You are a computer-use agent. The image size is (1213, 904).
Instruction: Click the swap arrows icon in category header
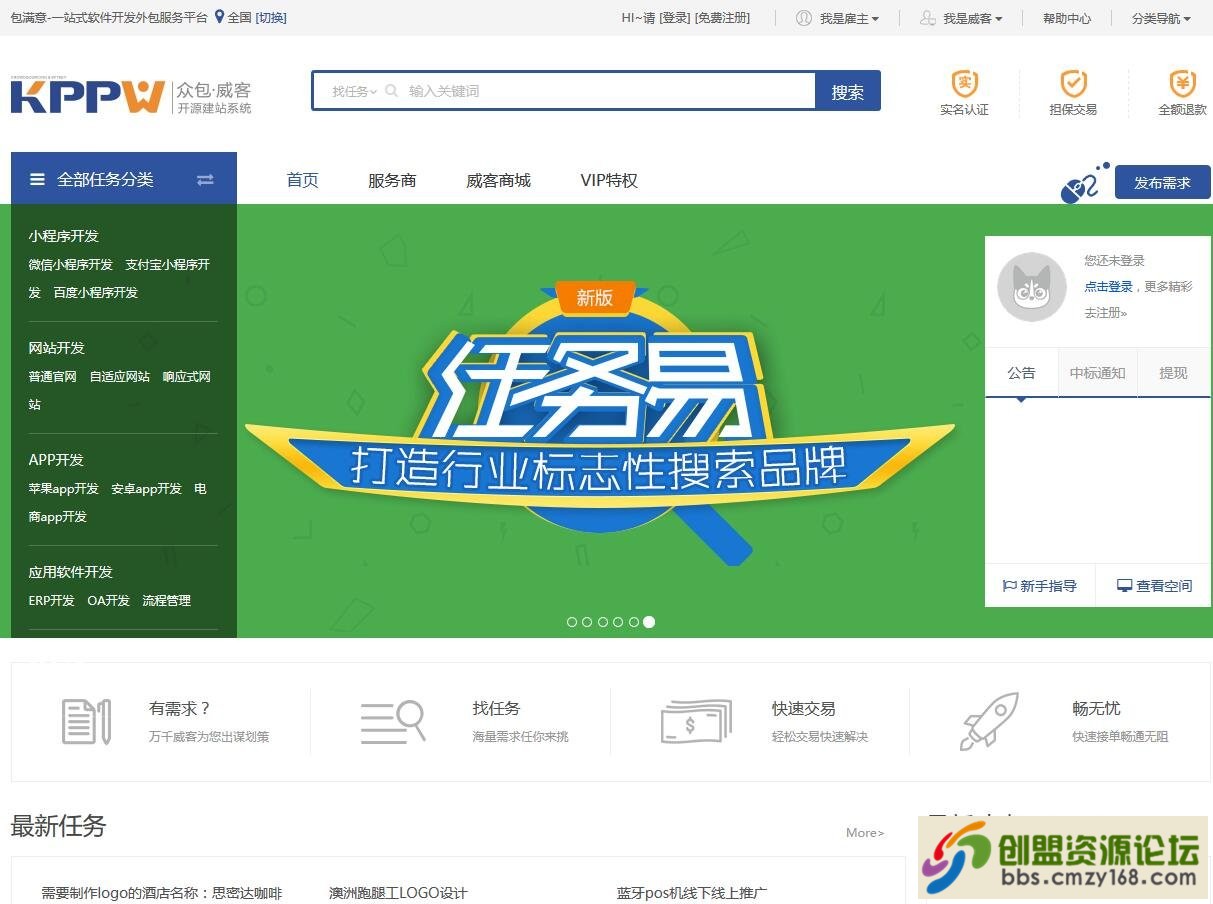pyautogui.click(x=205, y=180)
